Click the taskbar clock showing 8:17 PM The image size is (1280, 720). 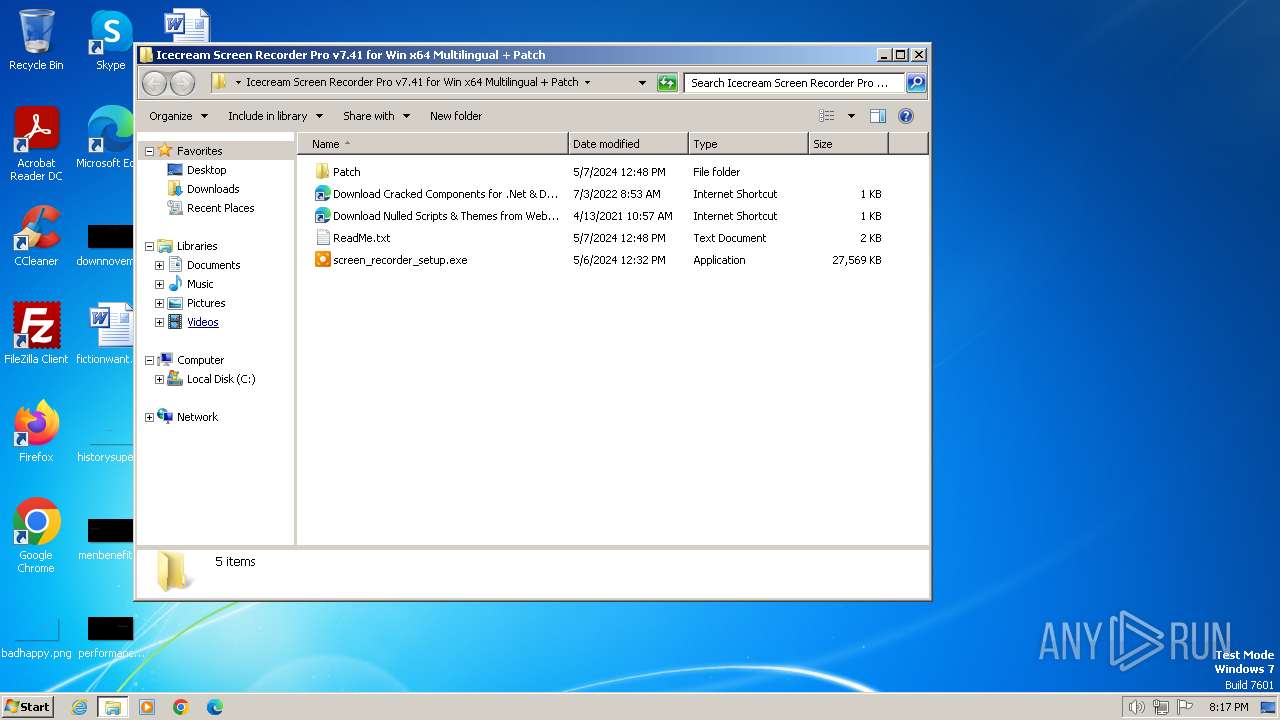click(x=1228, y=707)
